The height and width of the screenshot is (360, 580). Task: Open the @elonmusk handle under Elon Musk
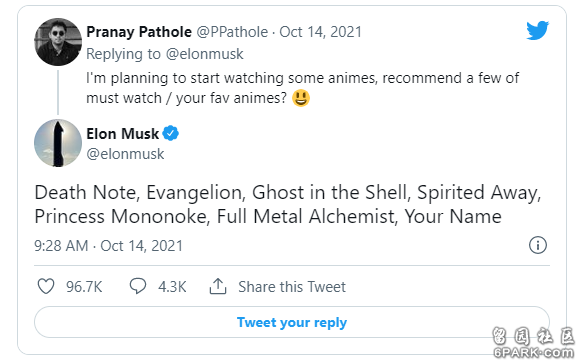[x=125, y=154]
